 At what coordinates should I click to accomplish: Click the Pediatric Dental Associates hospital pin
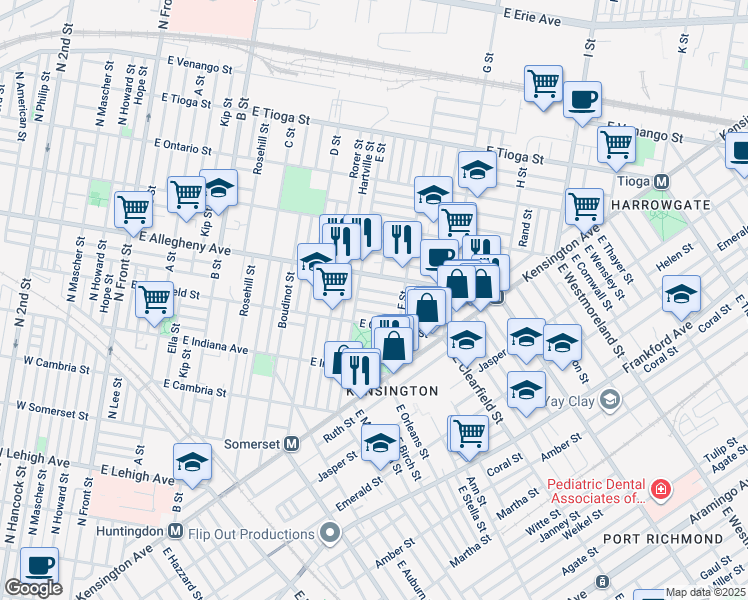(x=661, y=489)
